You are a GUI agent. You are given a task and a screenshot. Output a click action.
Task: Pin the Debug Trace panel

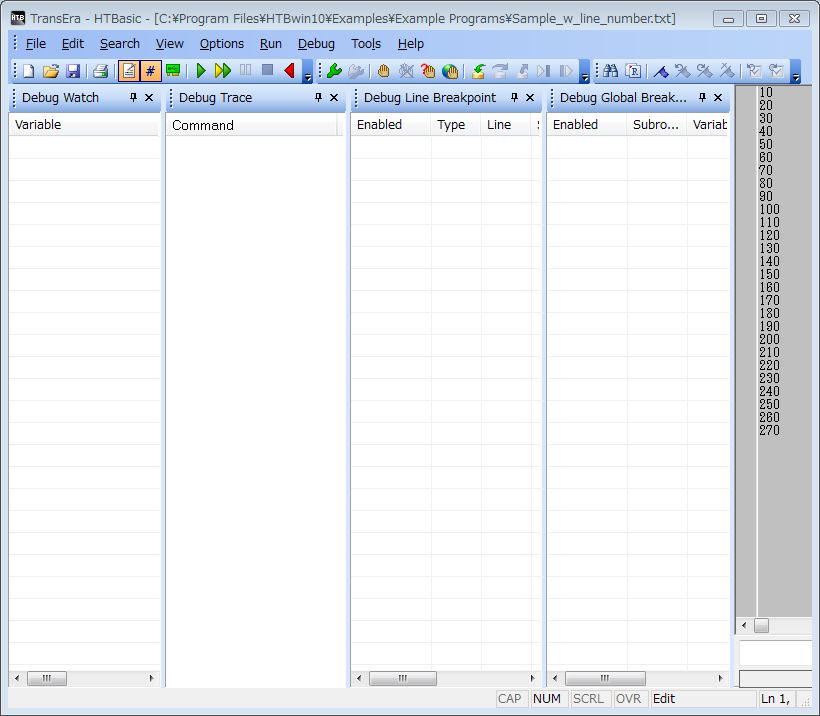(x=318, y=97)
